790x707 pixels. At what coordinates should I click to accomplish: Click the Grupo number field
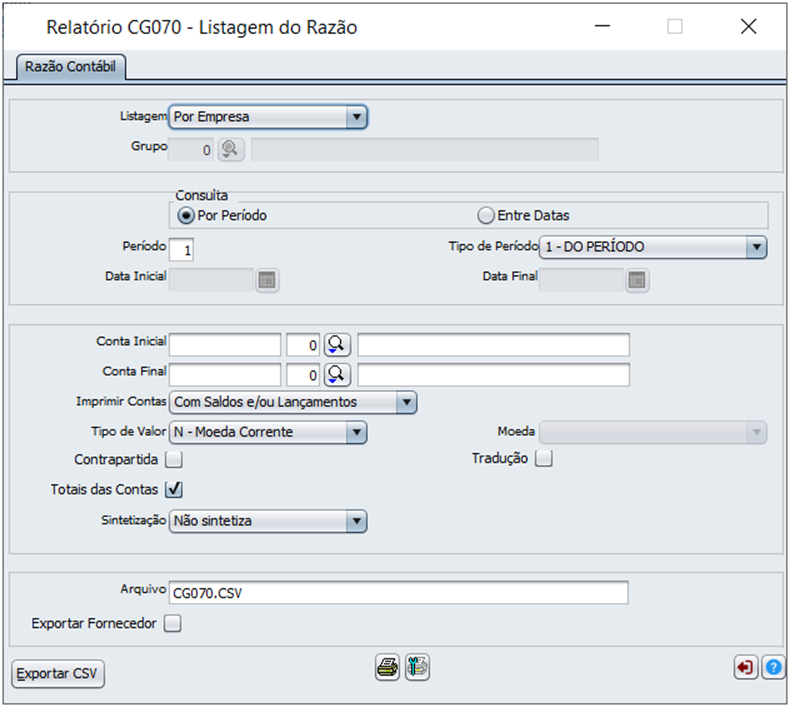(x=190, y=149)
